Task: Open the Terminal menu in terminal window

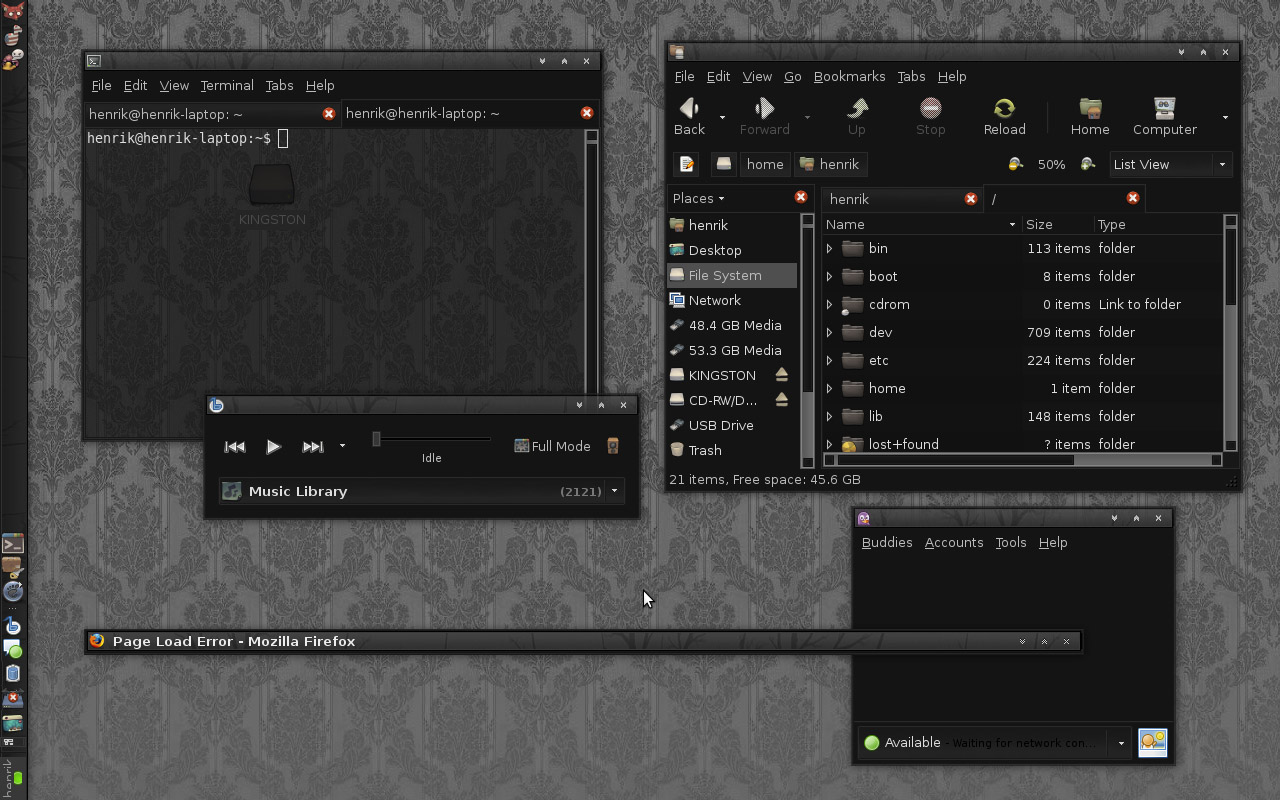Action: point(227,85)
